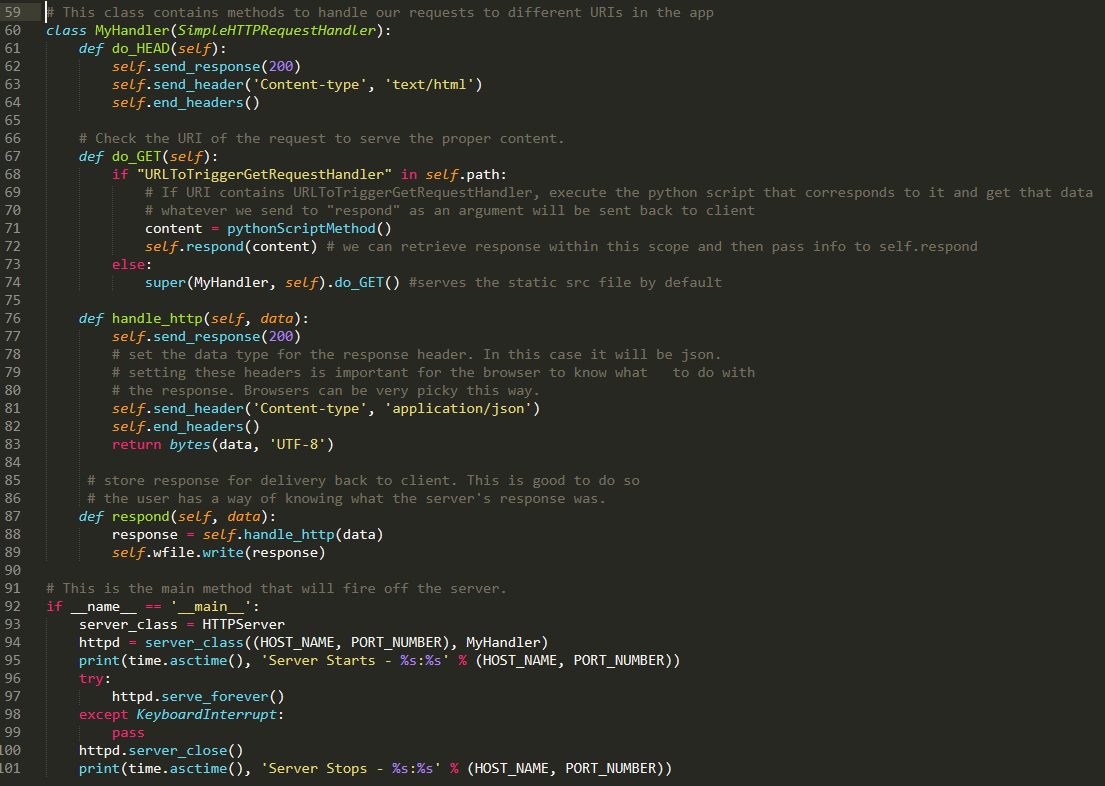Click the try keyword on line 96
This screenshot has height=786, width=1105.
[x=91, y=679]
